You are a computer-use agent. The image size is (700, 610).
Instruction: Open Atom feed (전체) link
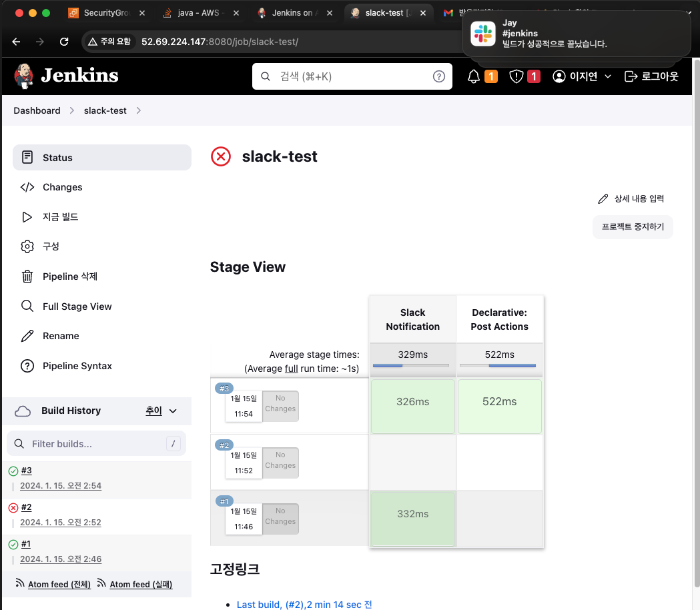pos(59,584)
